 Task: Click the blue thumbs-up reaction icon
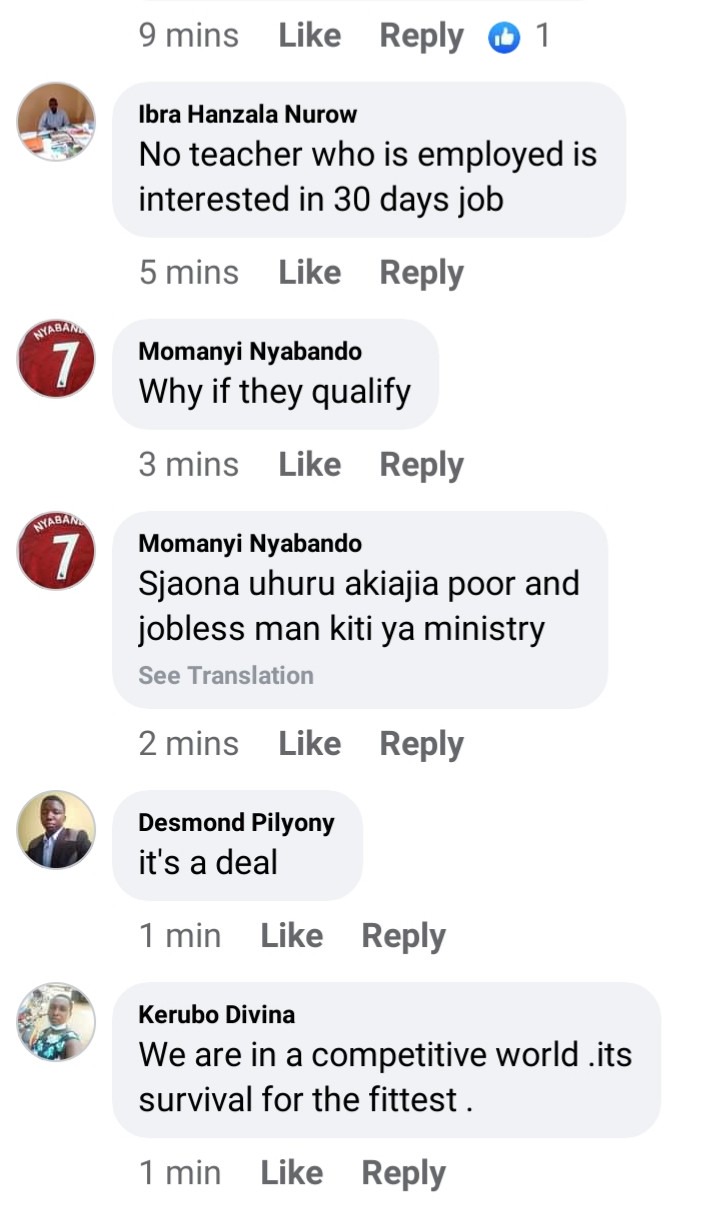[505, 38]
